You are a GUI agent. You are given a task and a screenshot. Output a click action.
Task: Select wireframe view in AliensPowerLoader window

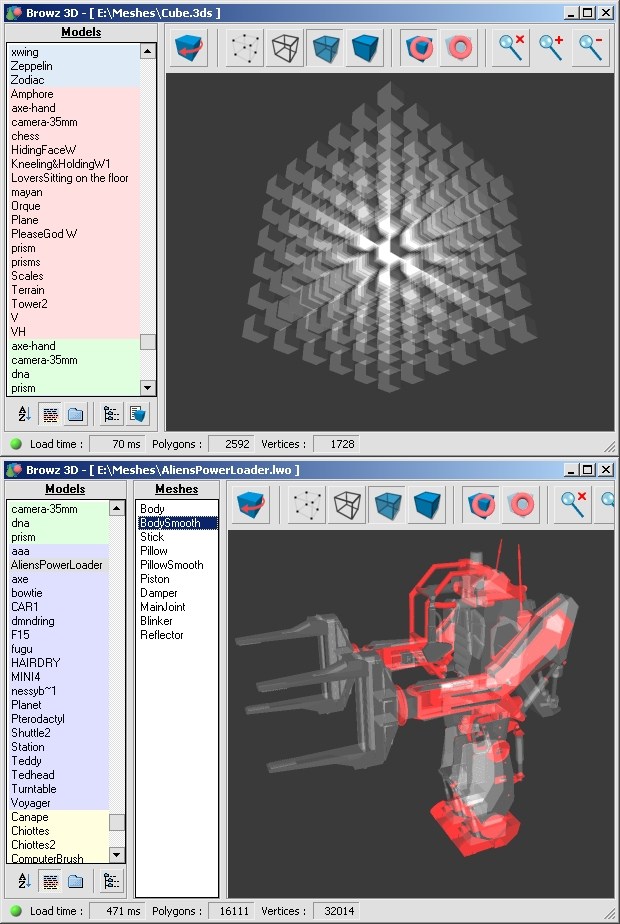pyautogui.click(x=347, y=504)
